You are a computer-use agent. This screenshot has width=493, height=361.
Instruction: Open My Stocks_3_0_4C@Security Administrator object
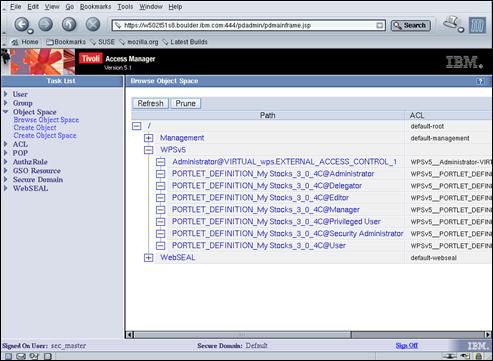coord(287,234)
